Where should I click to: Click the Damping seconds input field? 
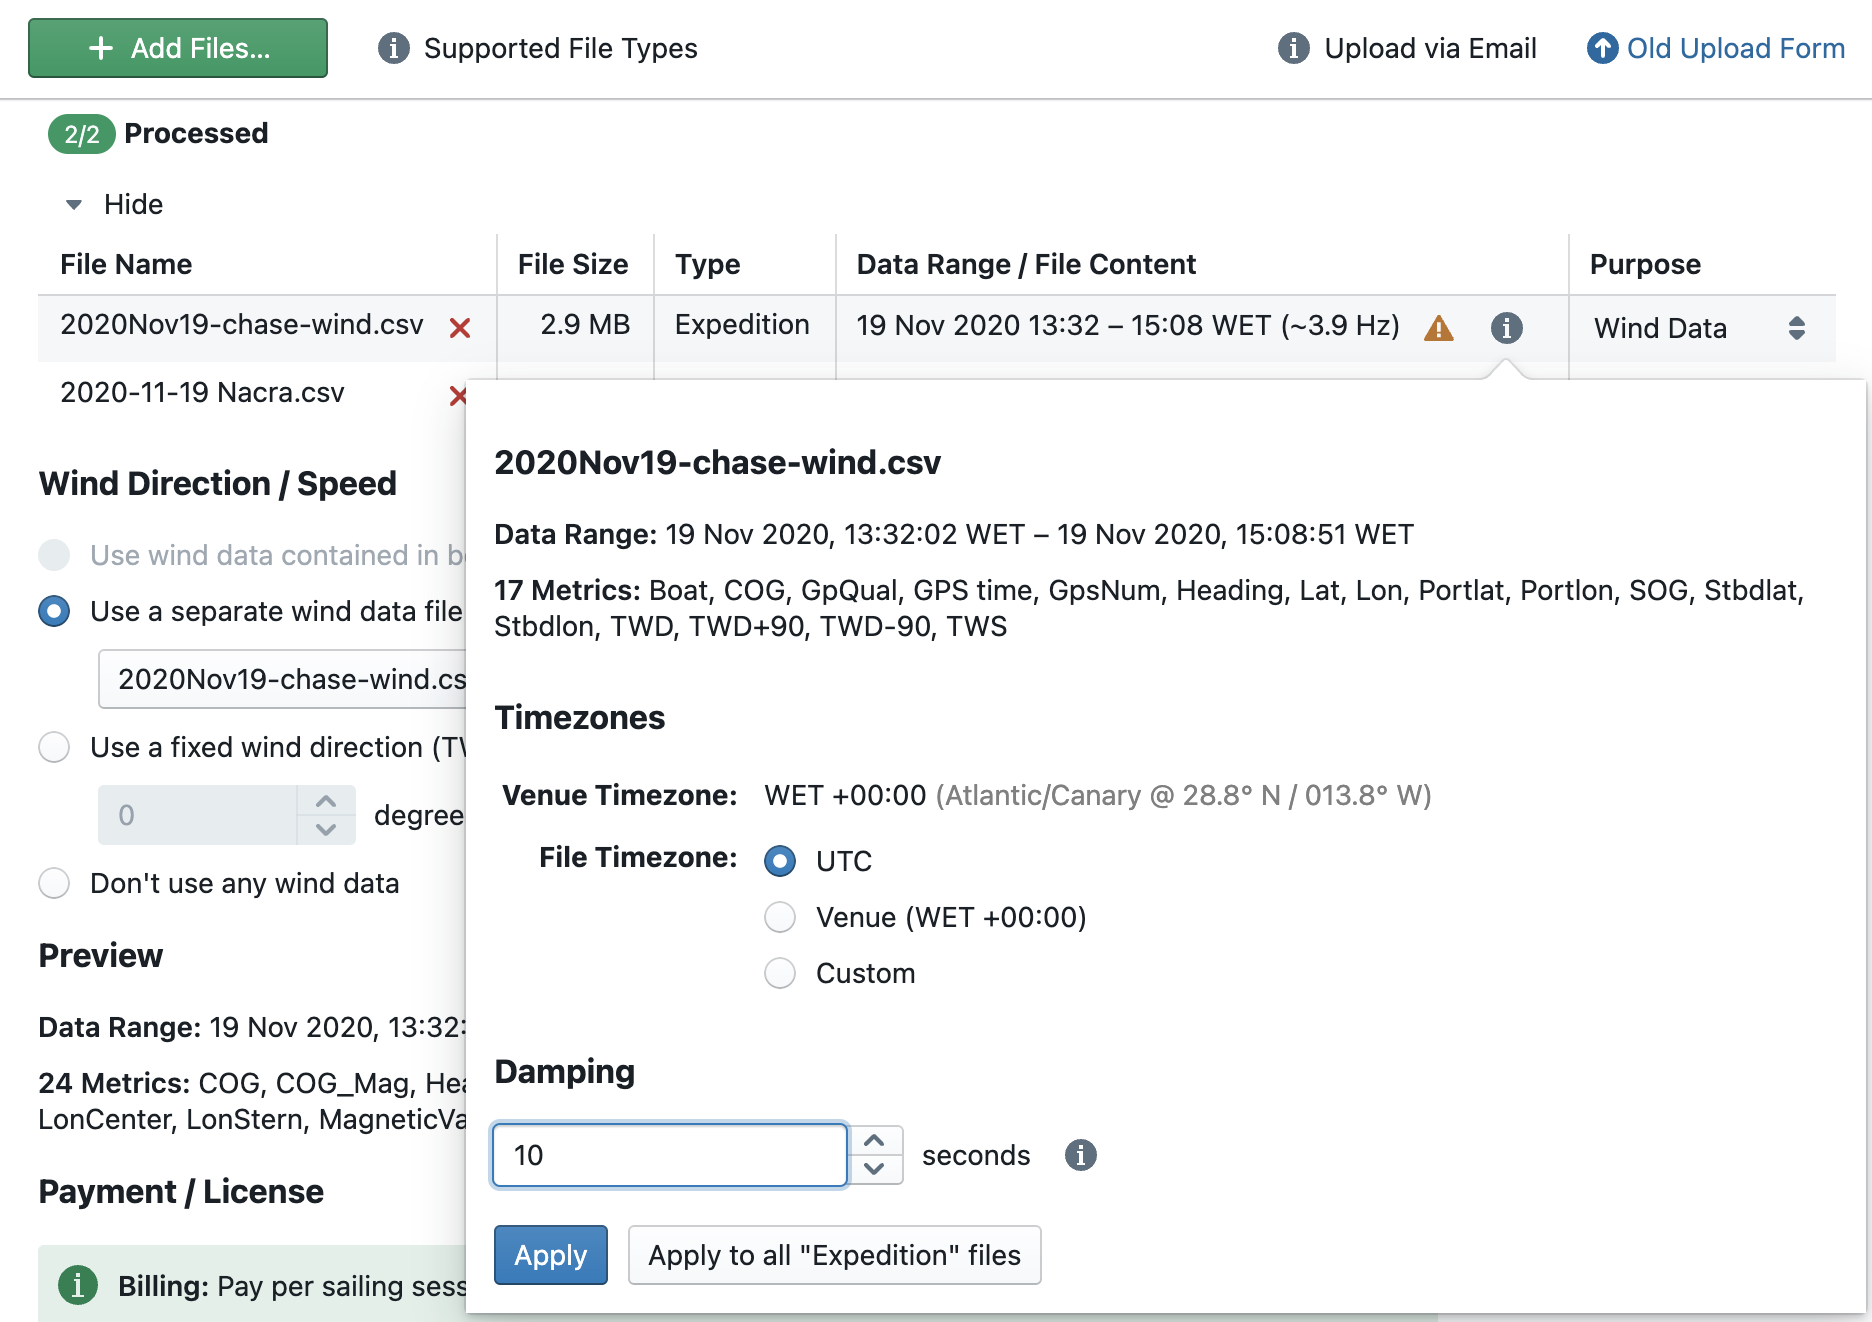[670, 1155]
